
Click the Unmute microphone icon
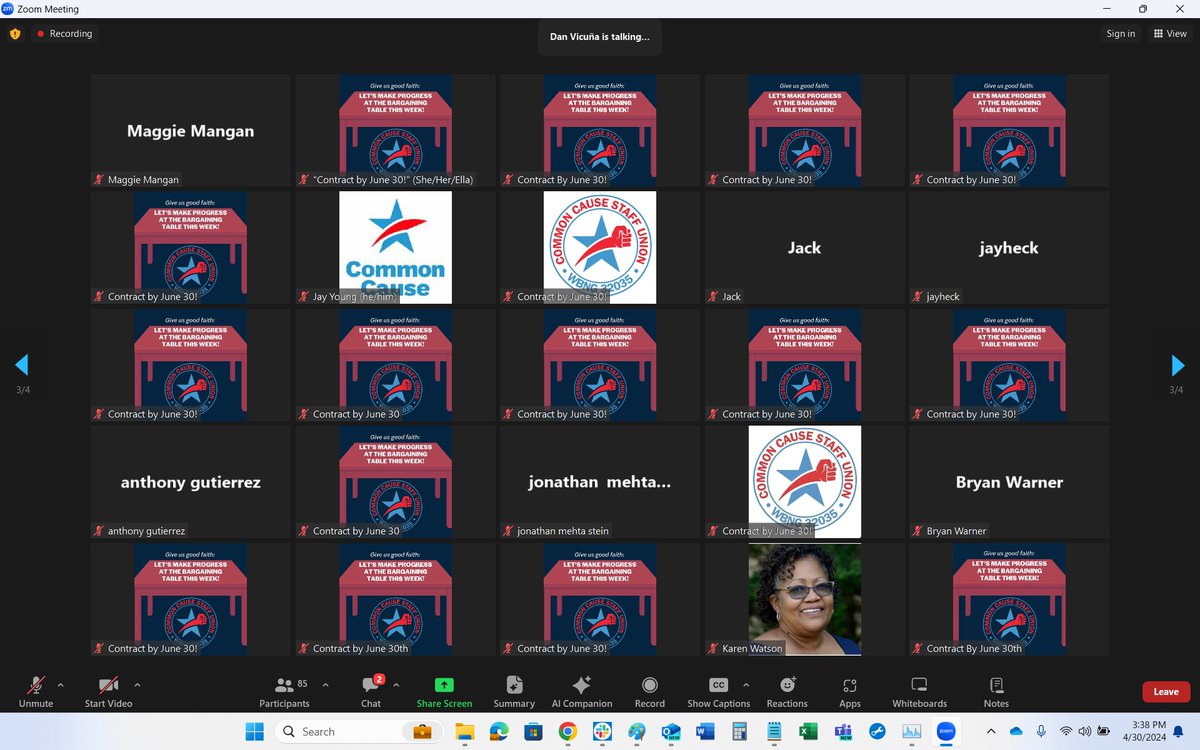point(36,685)
